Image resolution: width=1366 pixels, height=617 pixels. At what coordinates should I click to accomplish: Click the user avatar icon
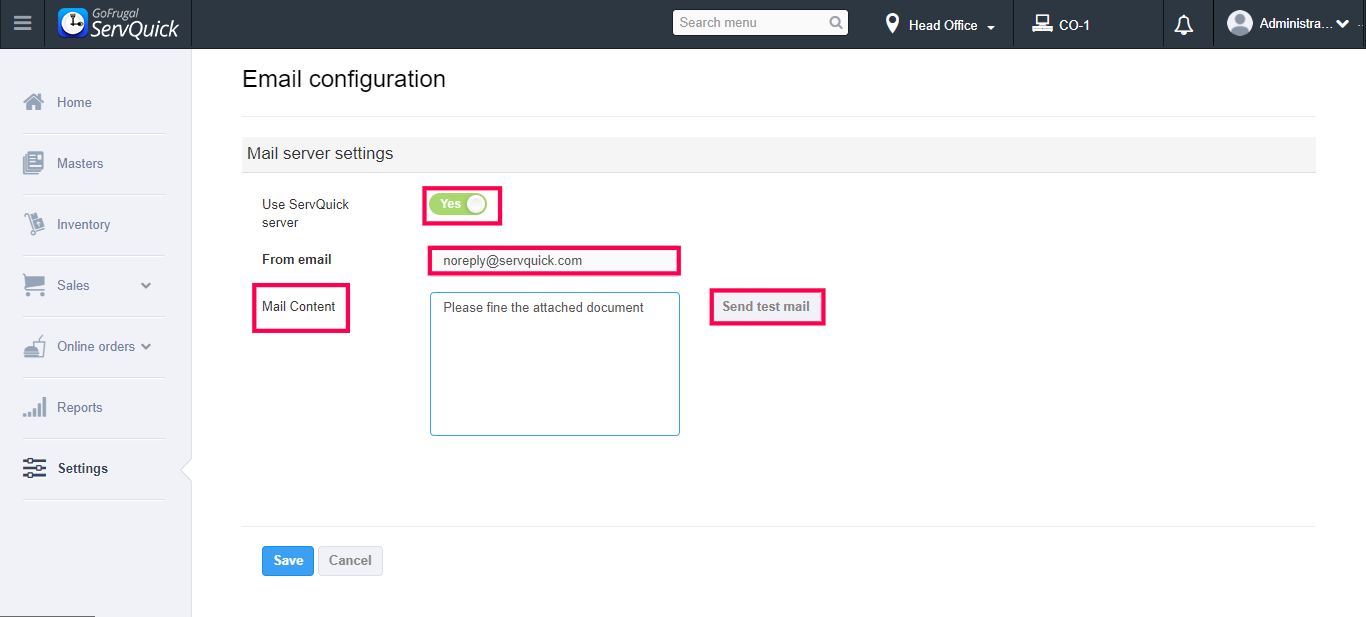coord(1240,24)
